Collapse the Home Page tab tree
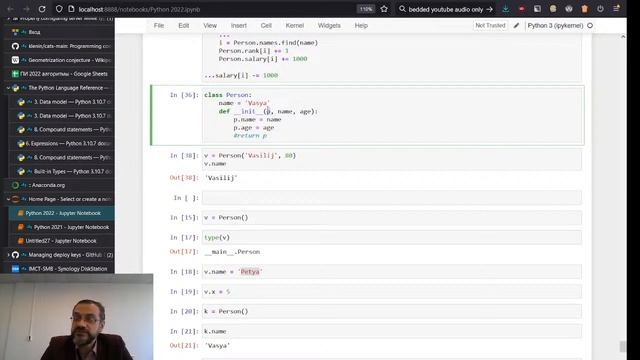640x360 pixels. click(8, 199)
